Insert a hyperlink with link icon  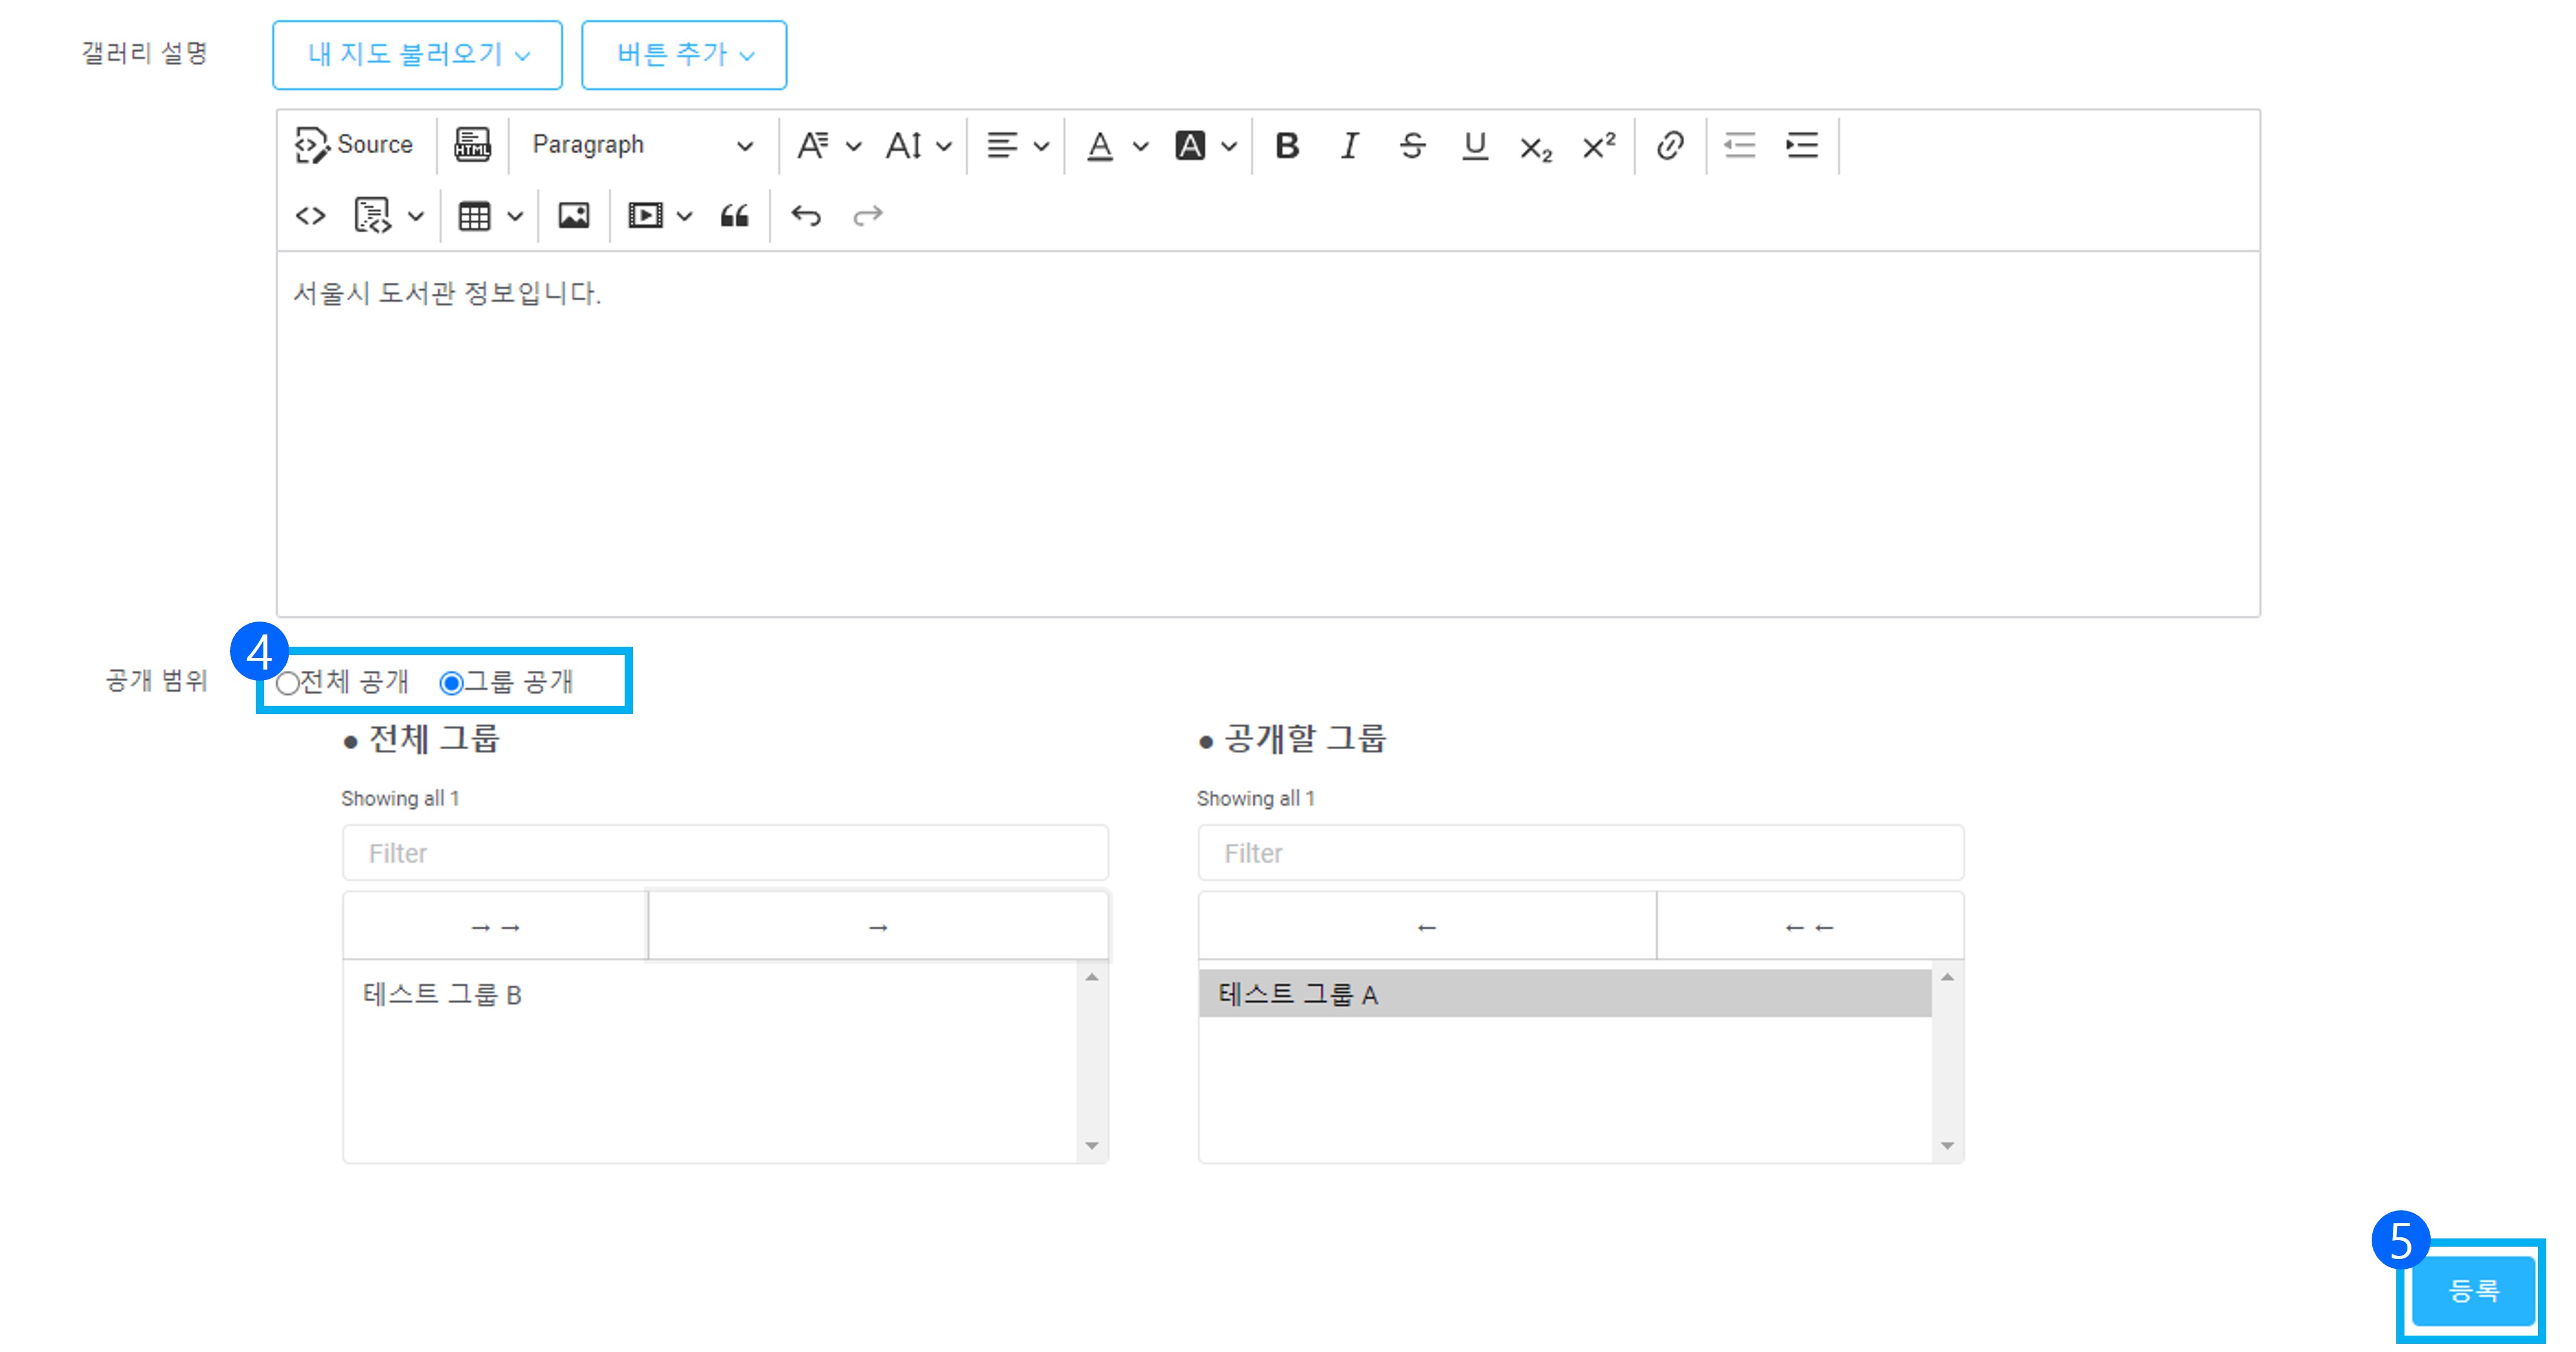(1669, 146)
